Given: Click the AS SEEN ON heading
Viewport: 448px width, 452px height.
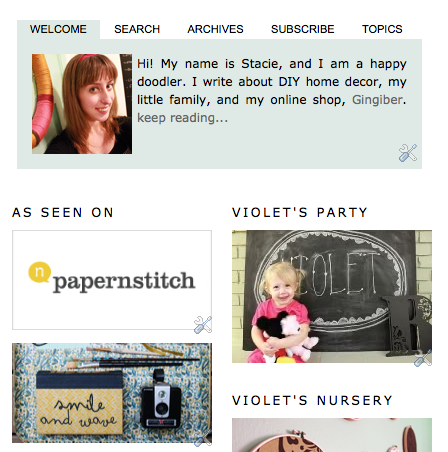Looking at the screenshot, I should pyautogui.click(x=63, y=213).
